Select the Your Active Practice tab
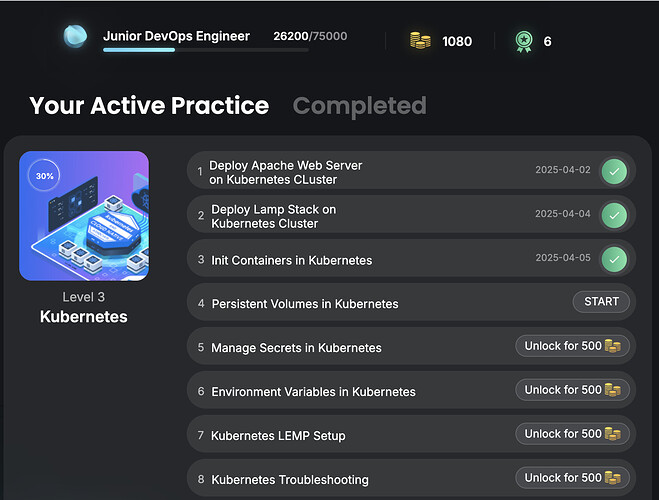 (149, 106)
